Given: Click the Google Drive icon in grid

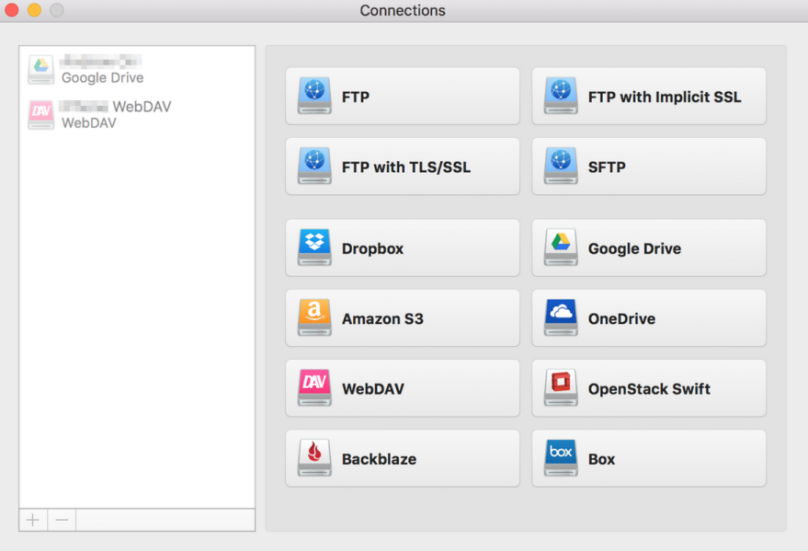Looking at the screenshot, I should point(560,248).
